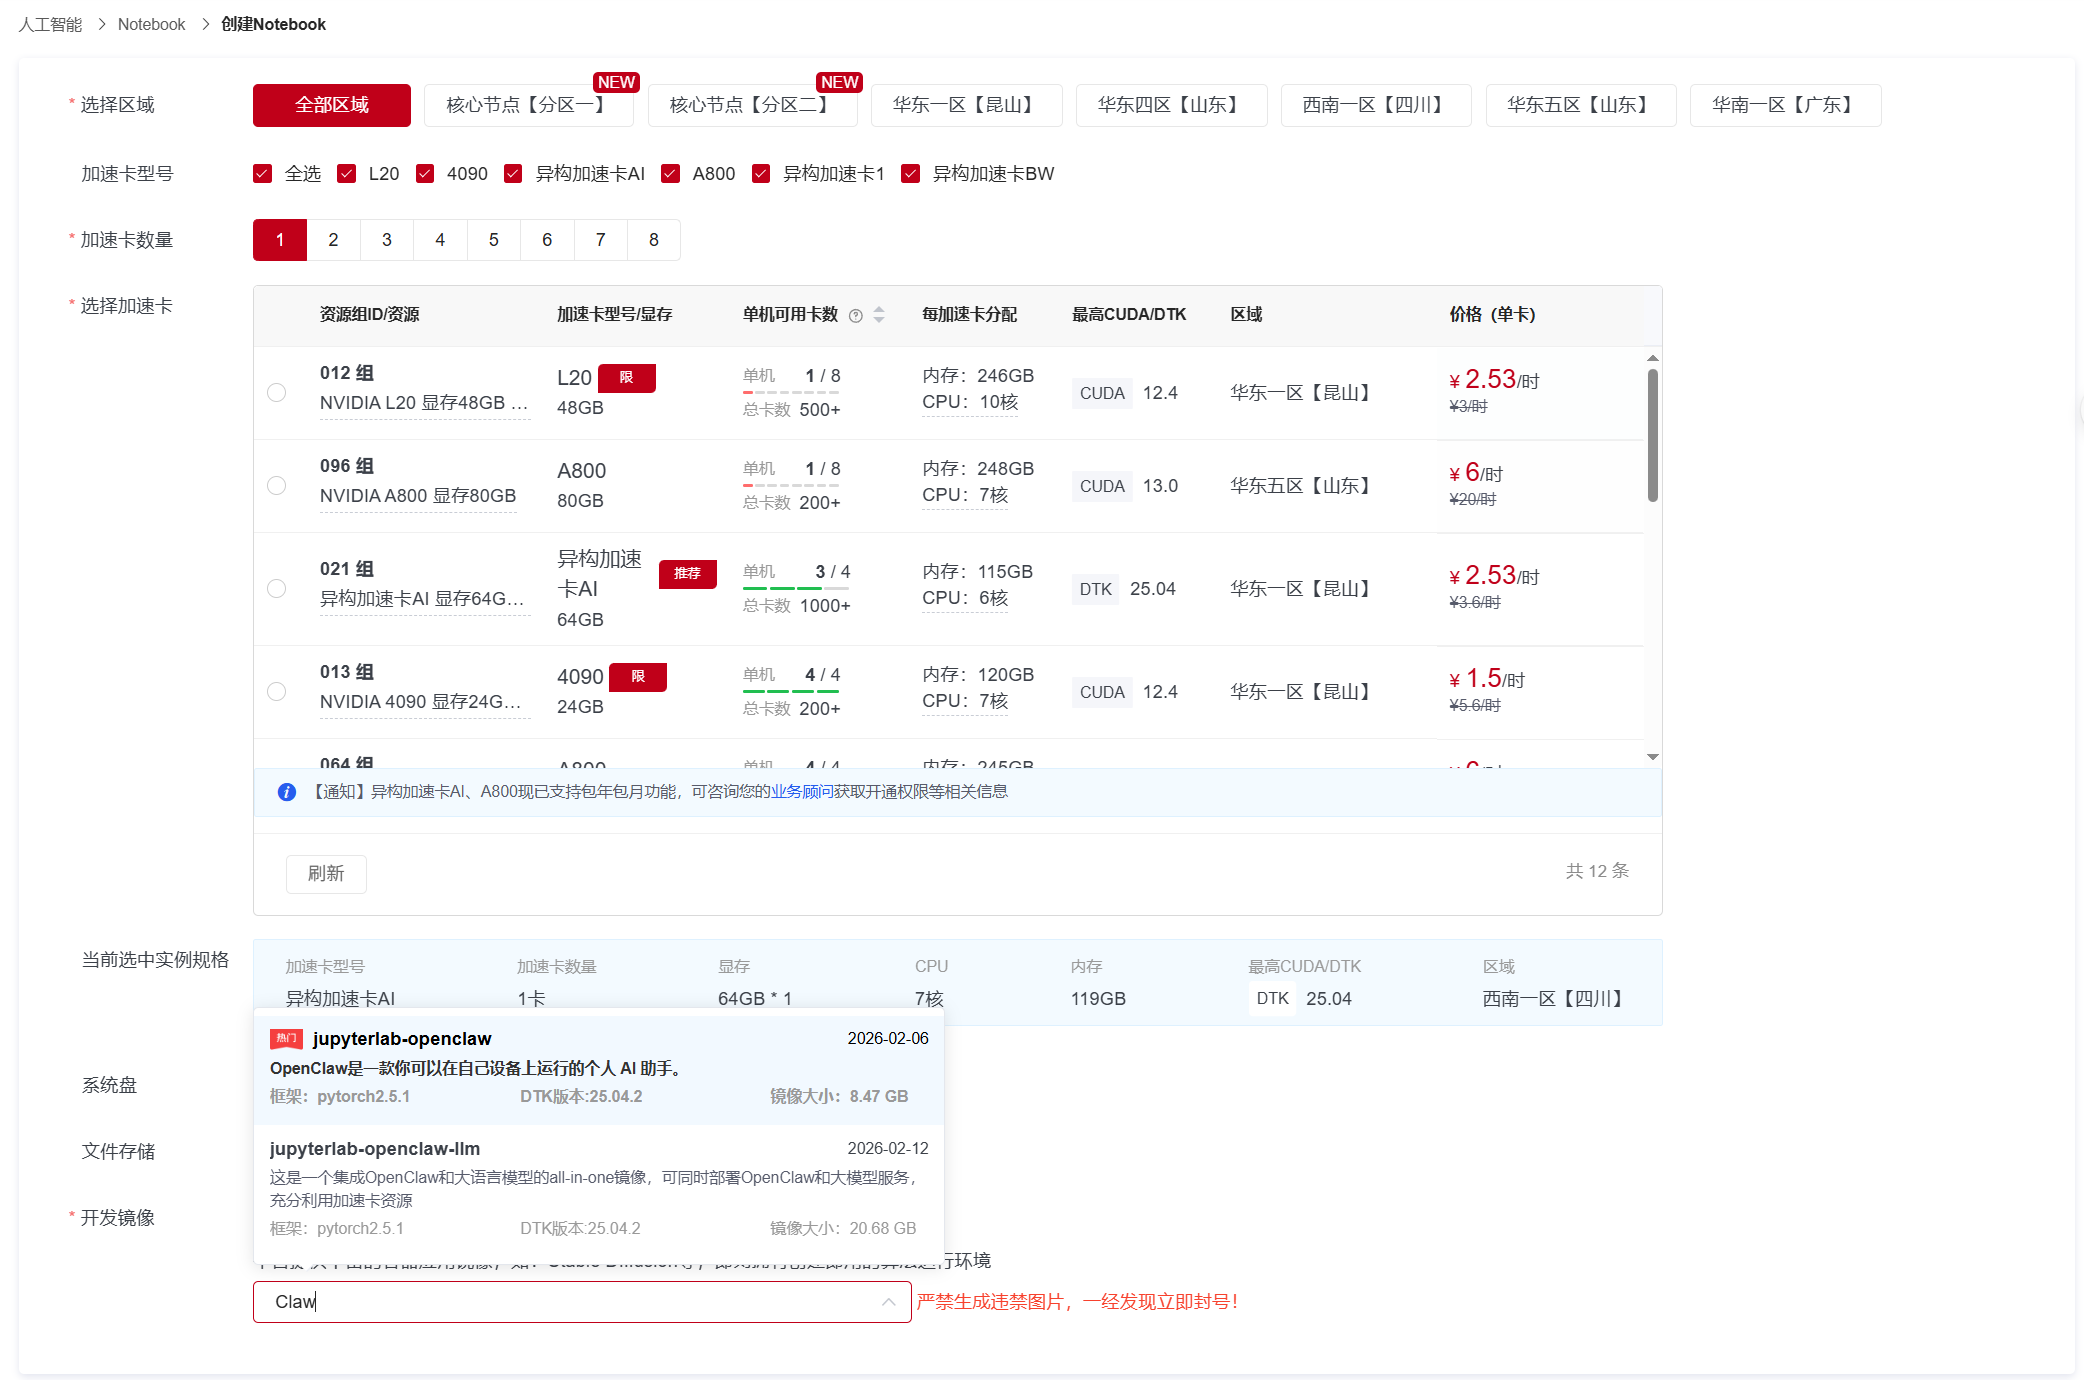The height and width of the screenshot is (1380, 2084).
Task: Click the 限 badge next to 4090
Action: tap(637, 677)
